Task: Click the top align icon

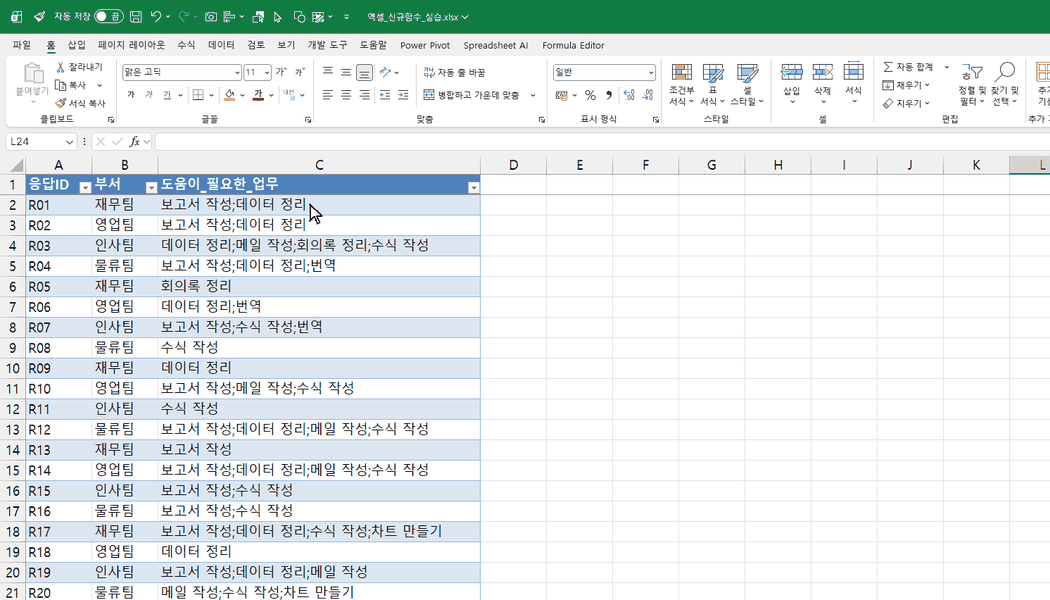Action: 327,72
